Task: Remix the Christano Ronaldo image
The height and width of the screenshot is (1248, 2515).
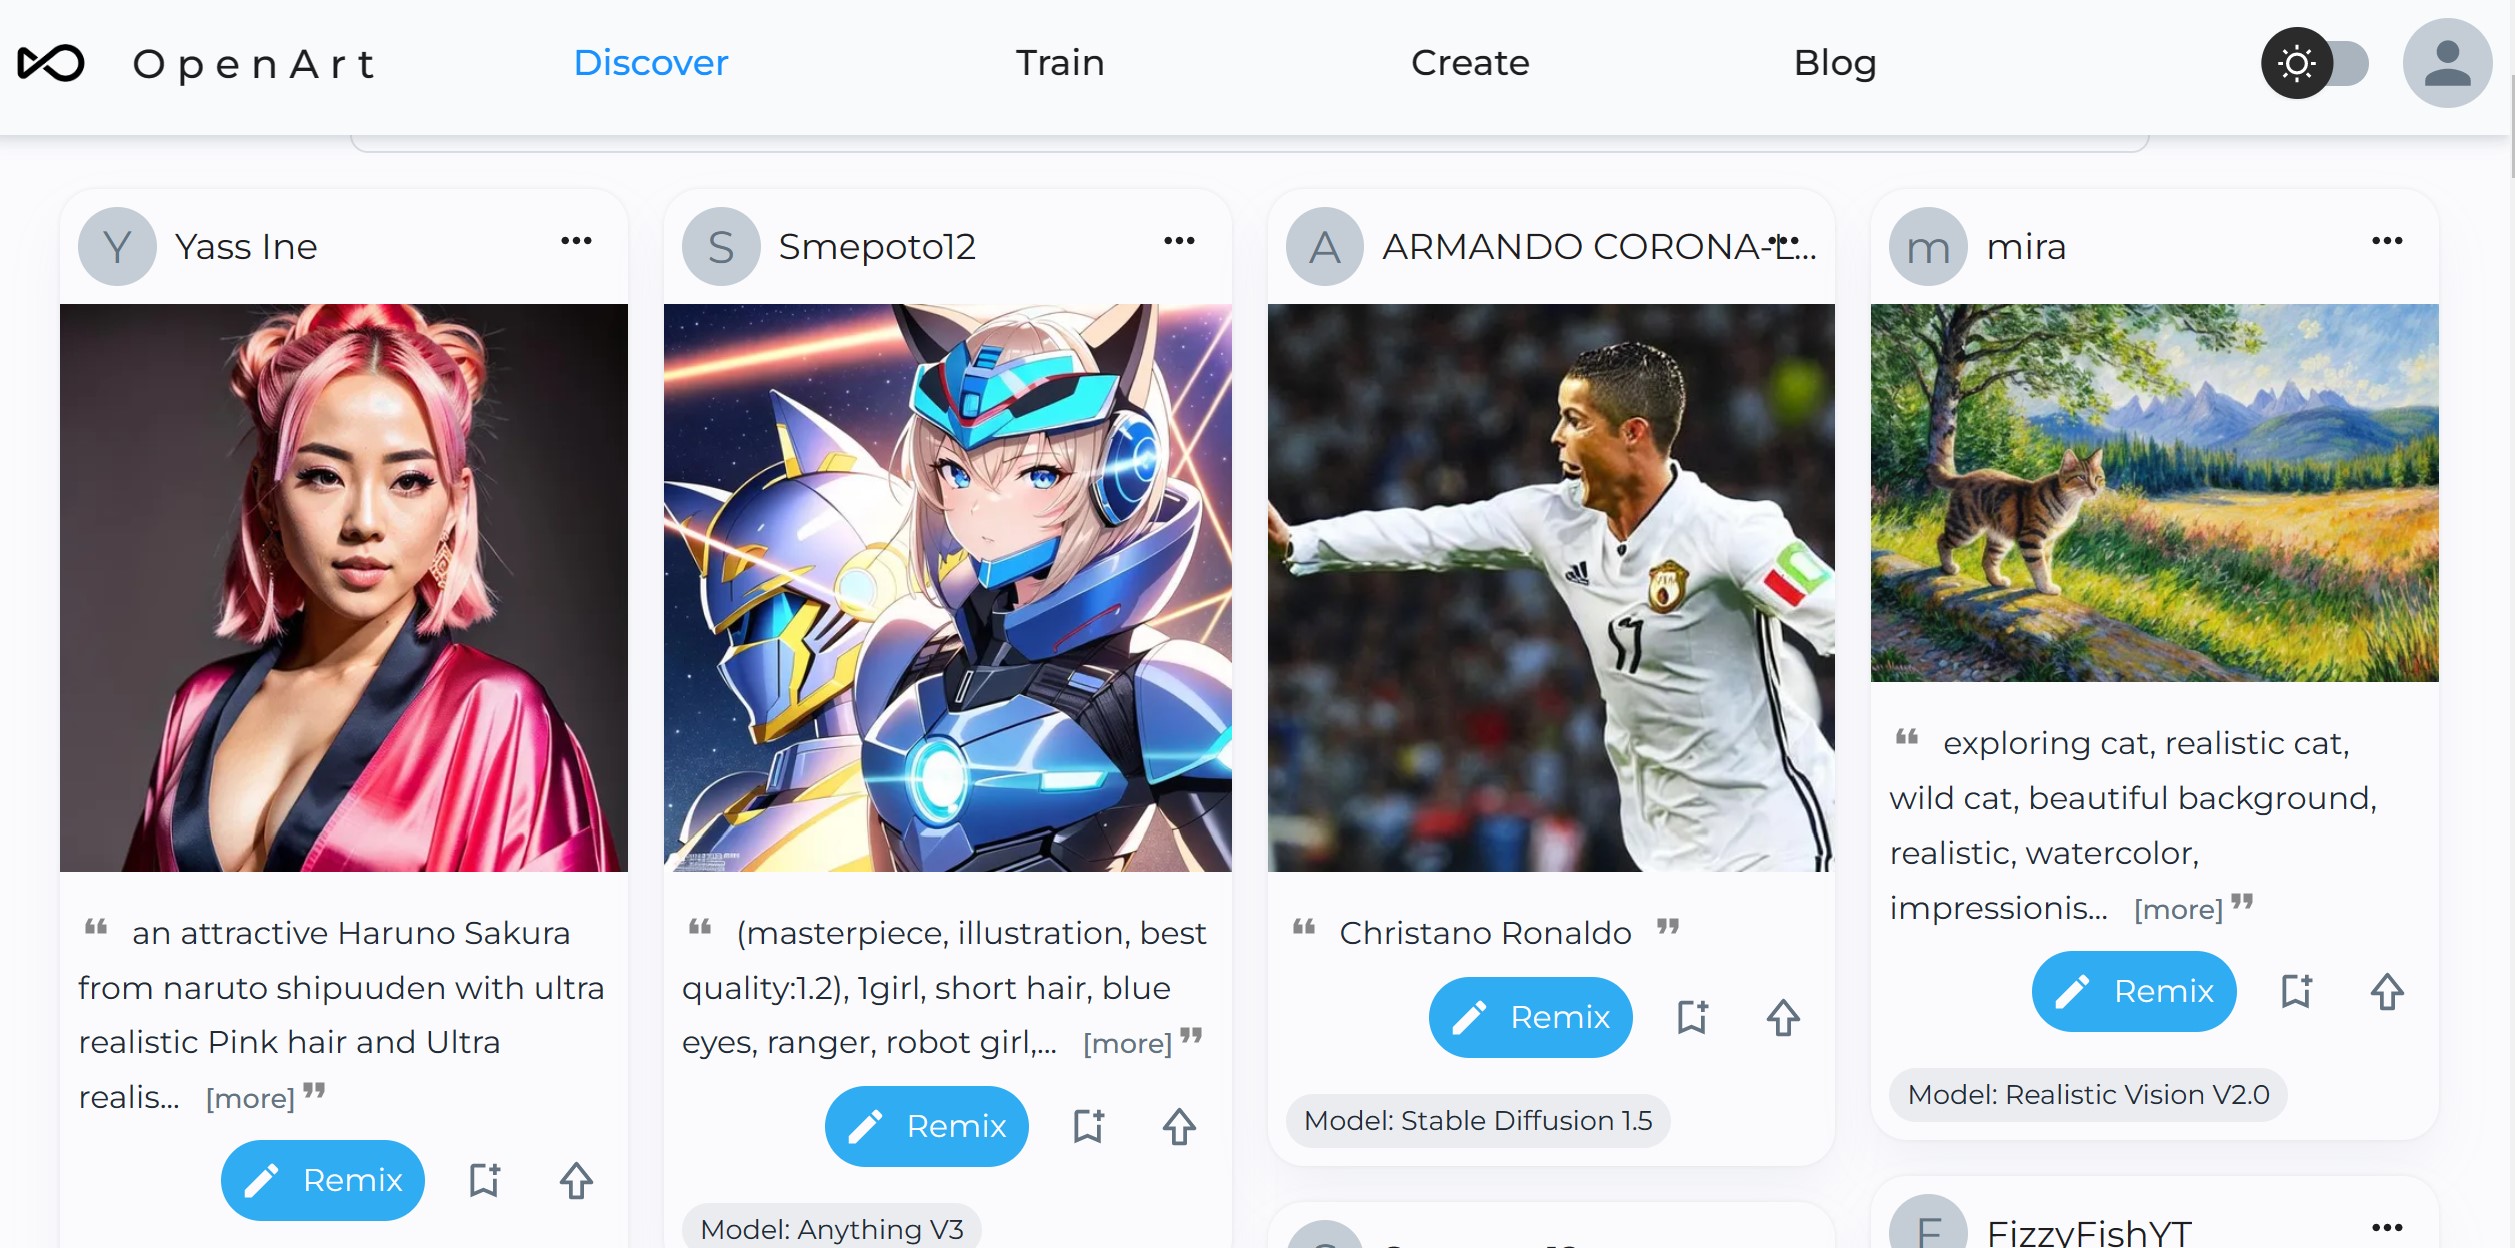Action: 1530,1017
